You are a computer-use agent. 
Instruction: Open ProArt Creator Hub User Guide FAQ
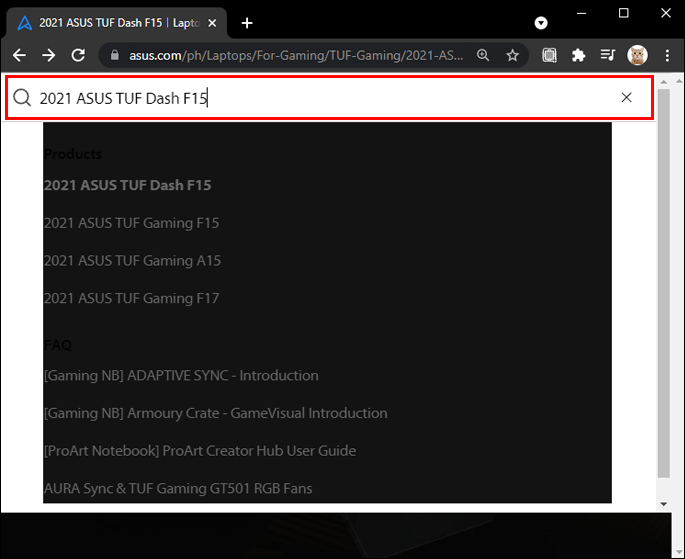(x=200, y=451)
